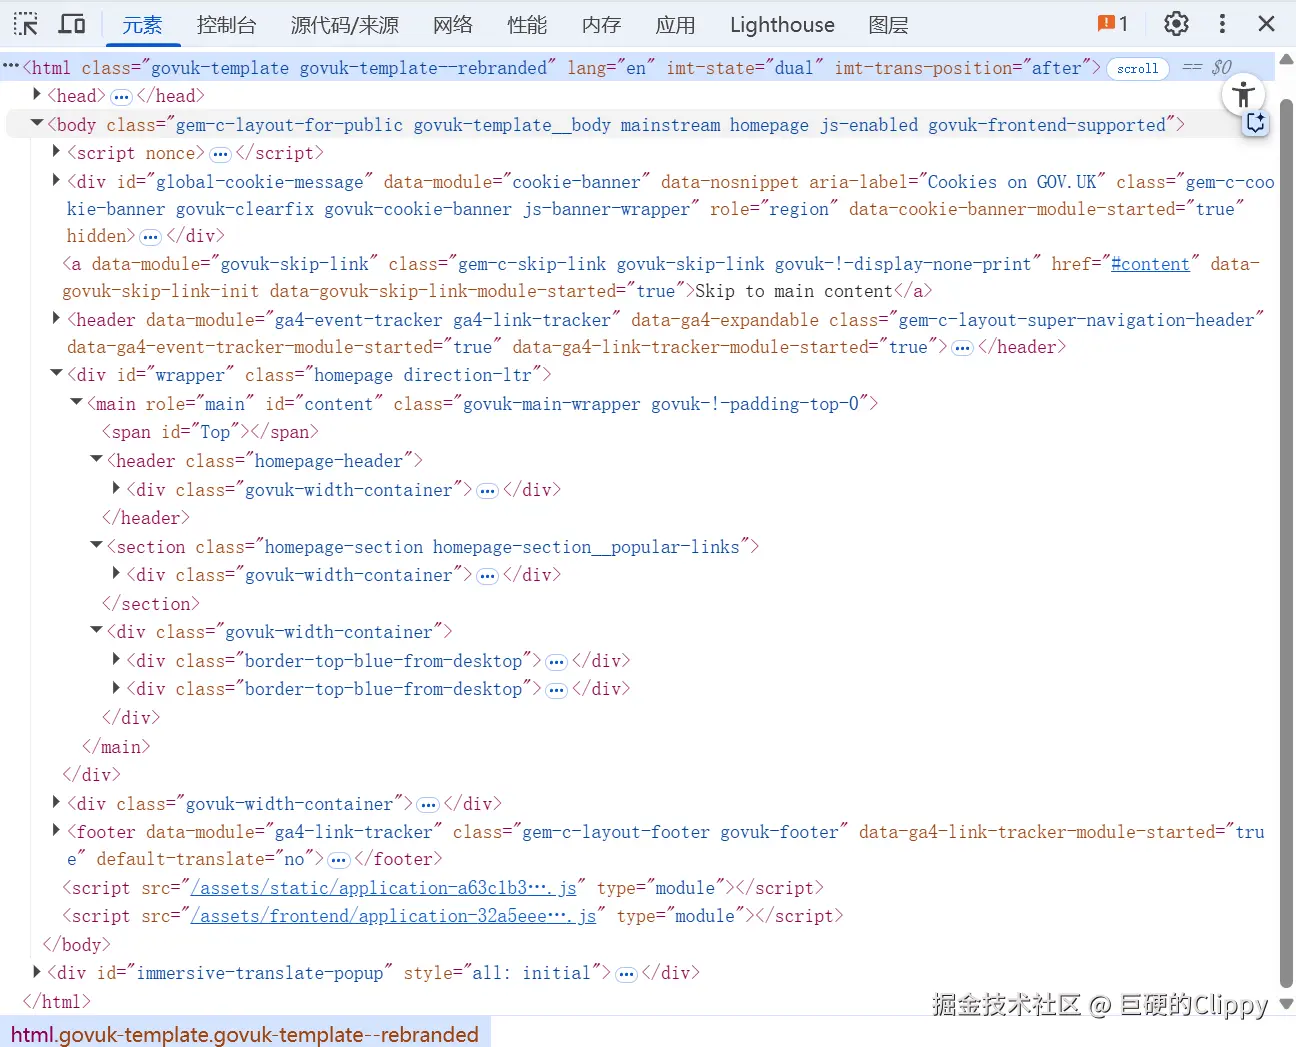Switch to the 网络 (Network) tab

(x=453, y=24)
